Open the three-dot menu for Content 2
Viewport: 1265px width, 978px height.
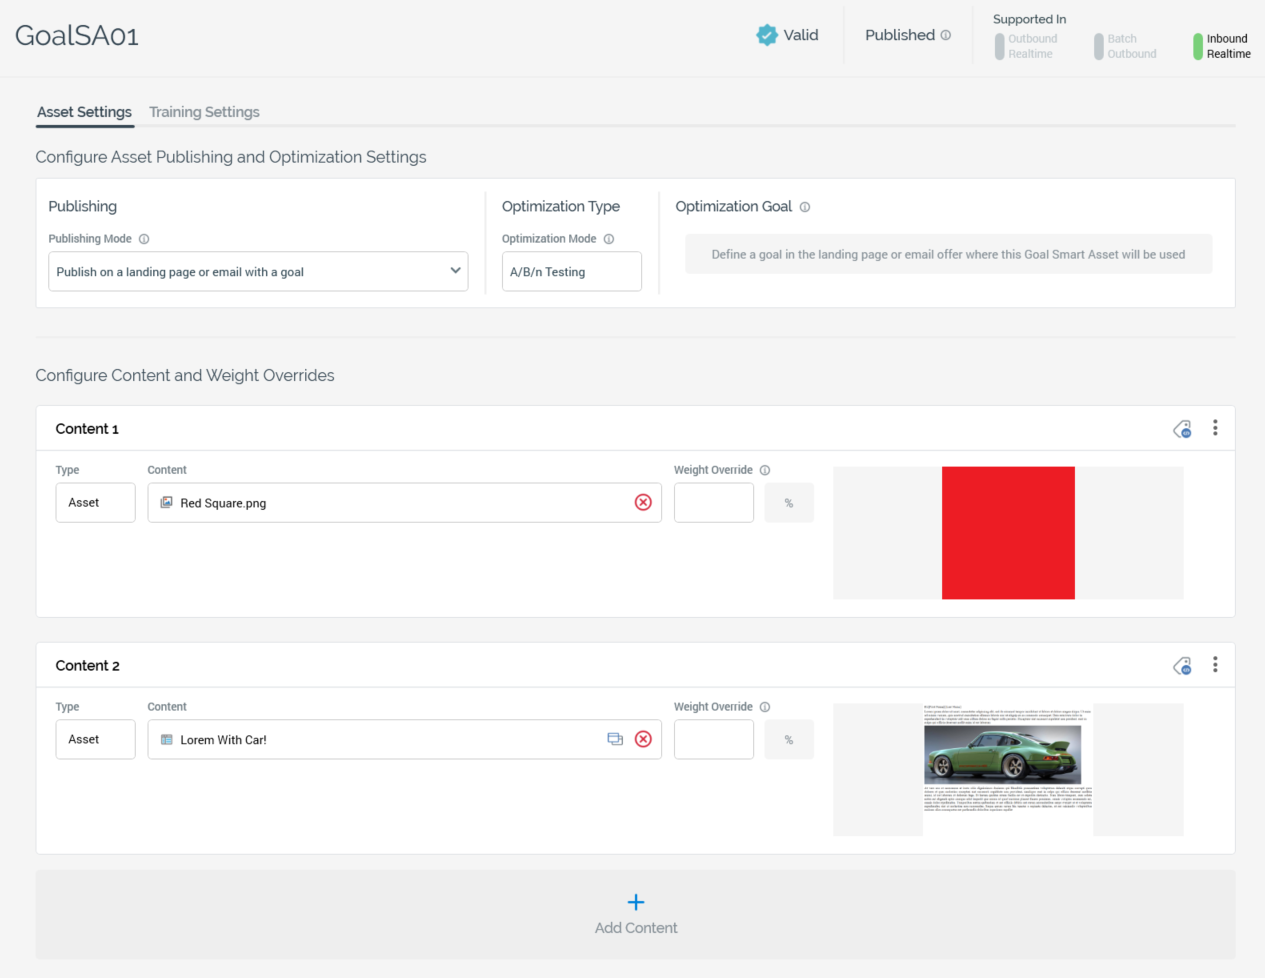(1215, 665)
